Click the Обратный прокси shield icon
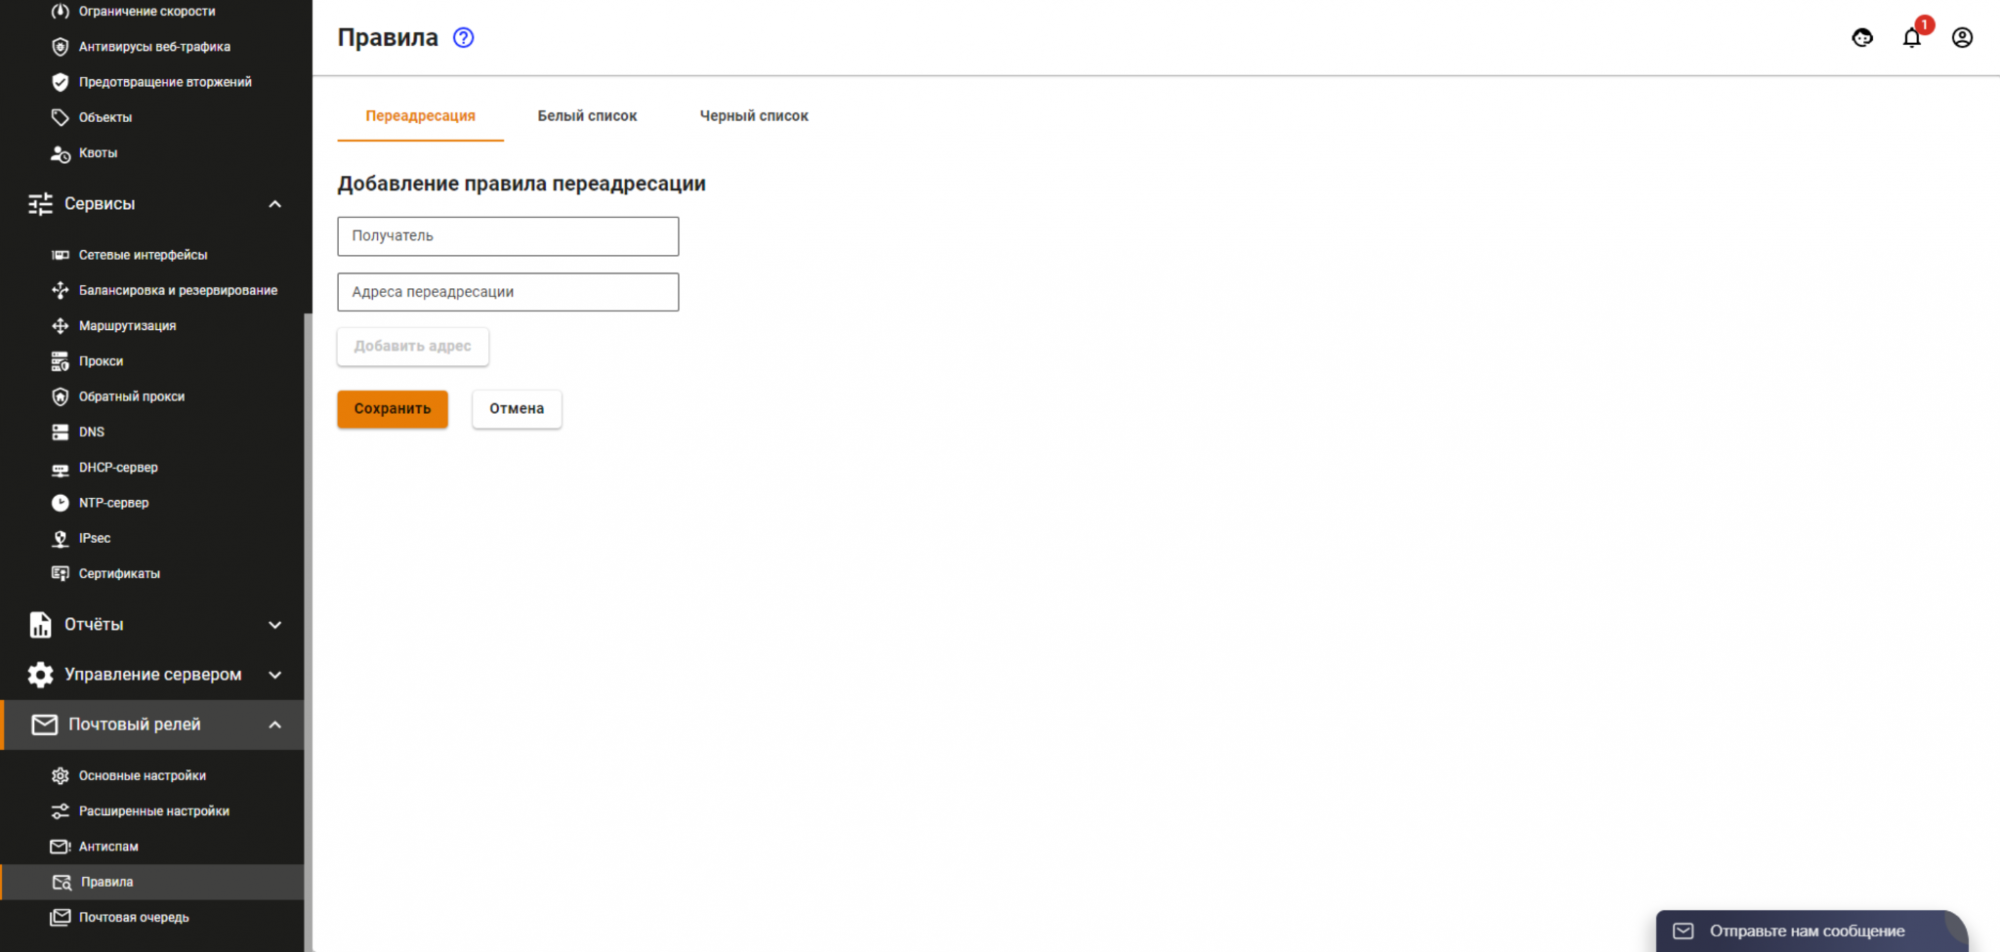 (x=60, y=397)
